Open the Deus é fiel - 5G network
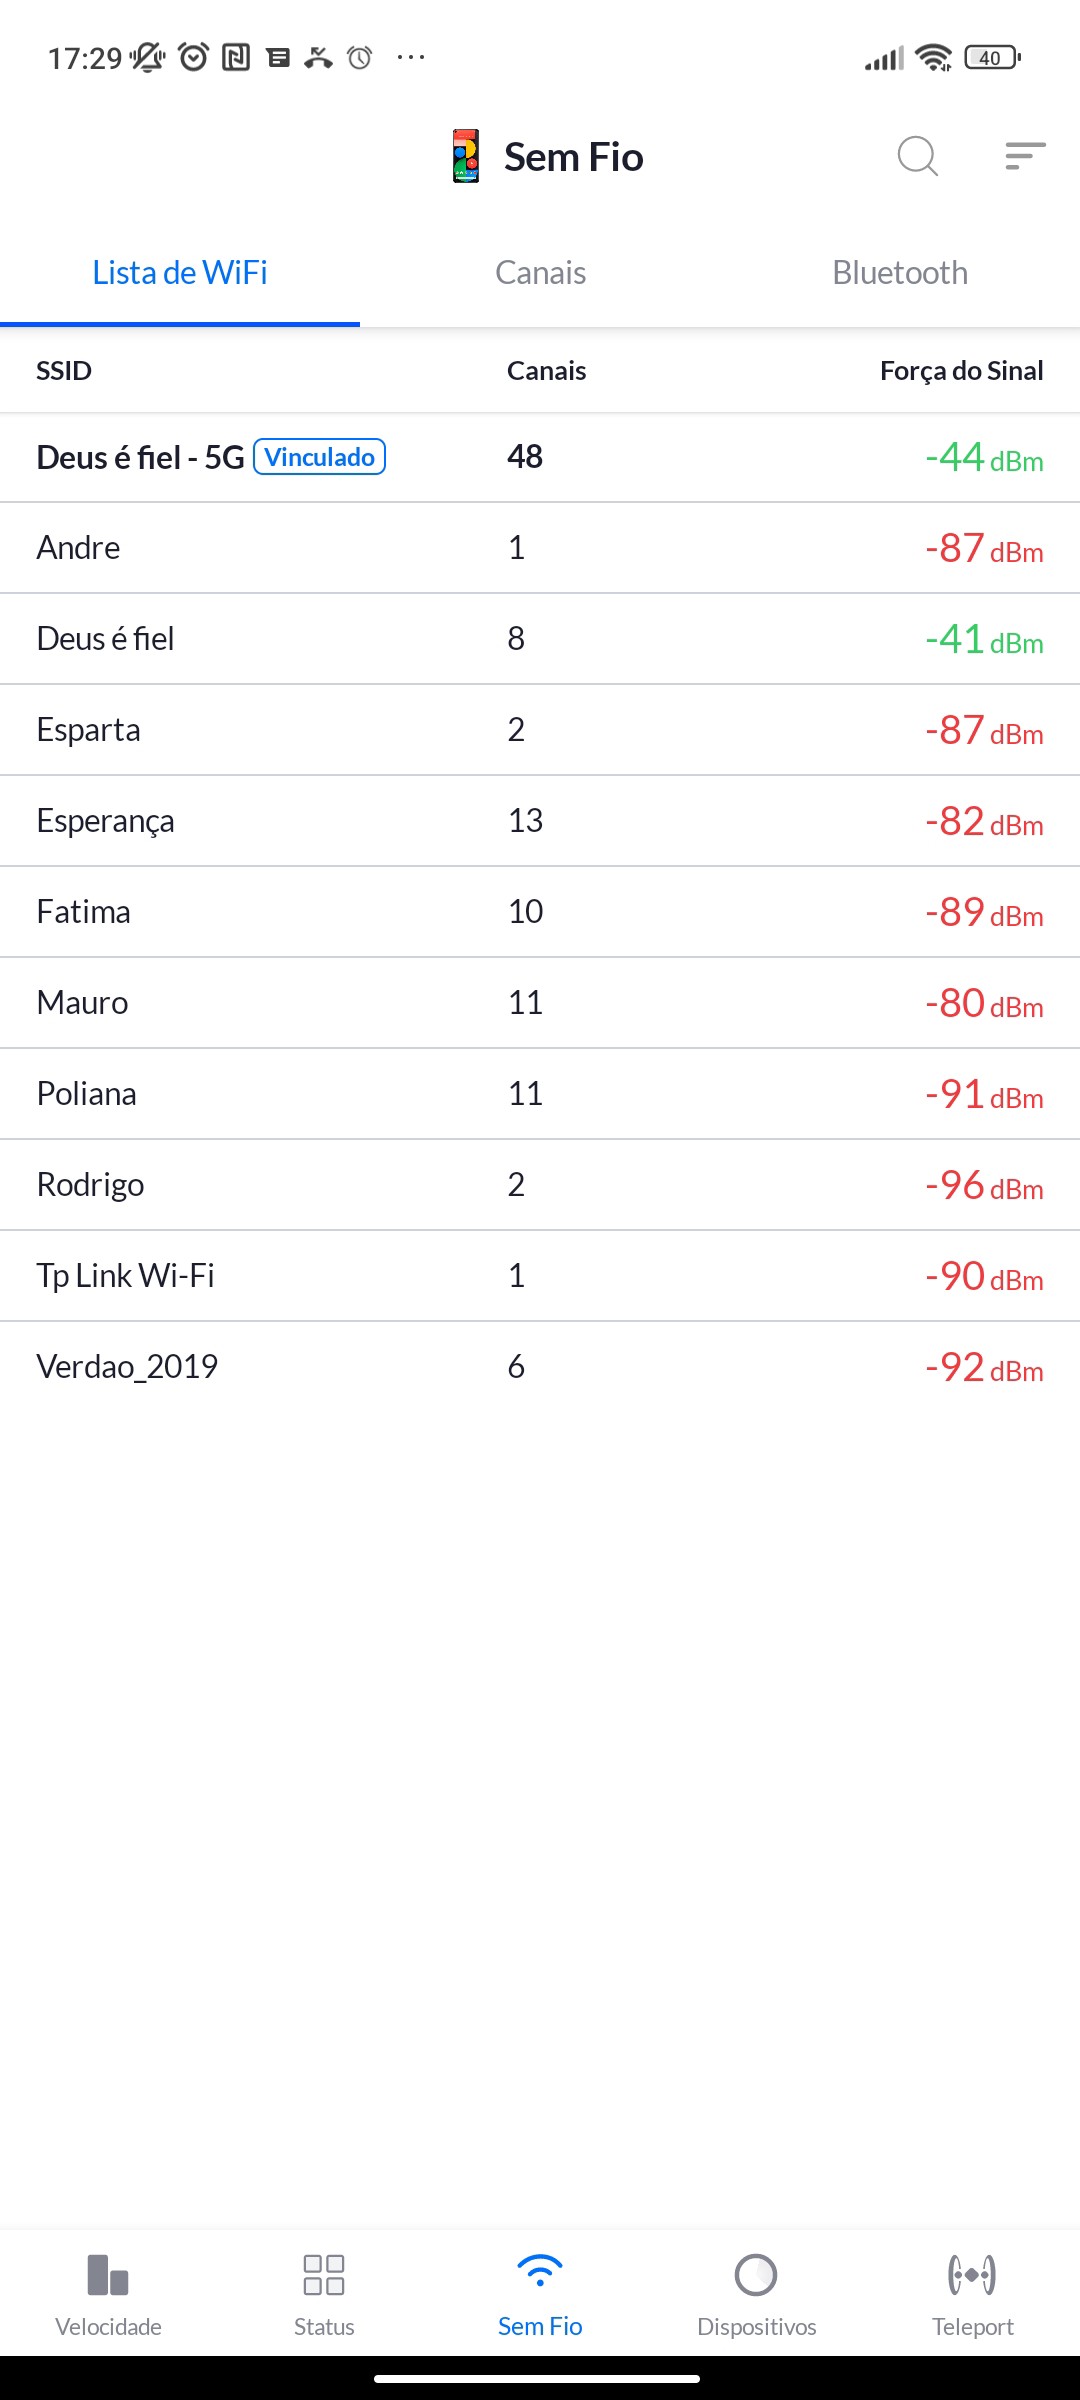The height and width of the screenshot is (2400, 1080). pyautogui.click(x=140, y=458)
